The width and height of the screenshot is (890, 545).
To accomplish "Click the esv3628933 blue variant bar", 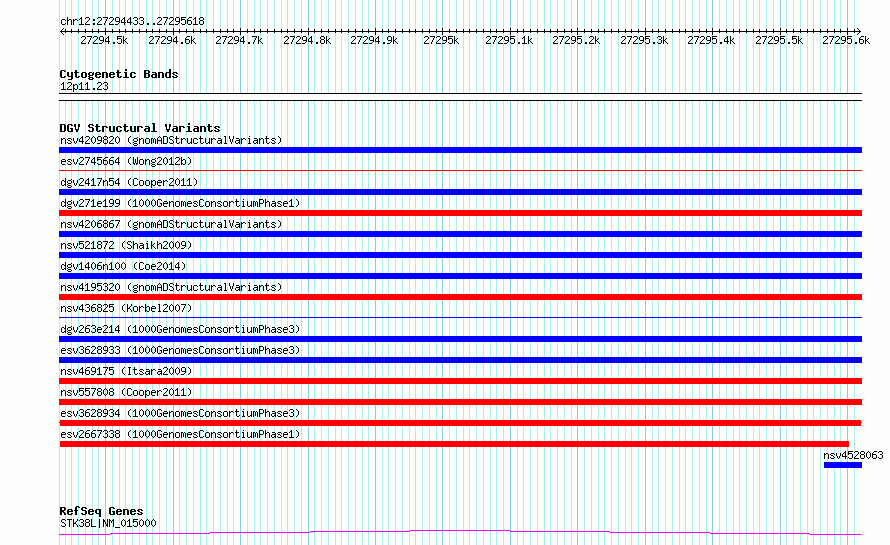I will [x=460, y=360].
